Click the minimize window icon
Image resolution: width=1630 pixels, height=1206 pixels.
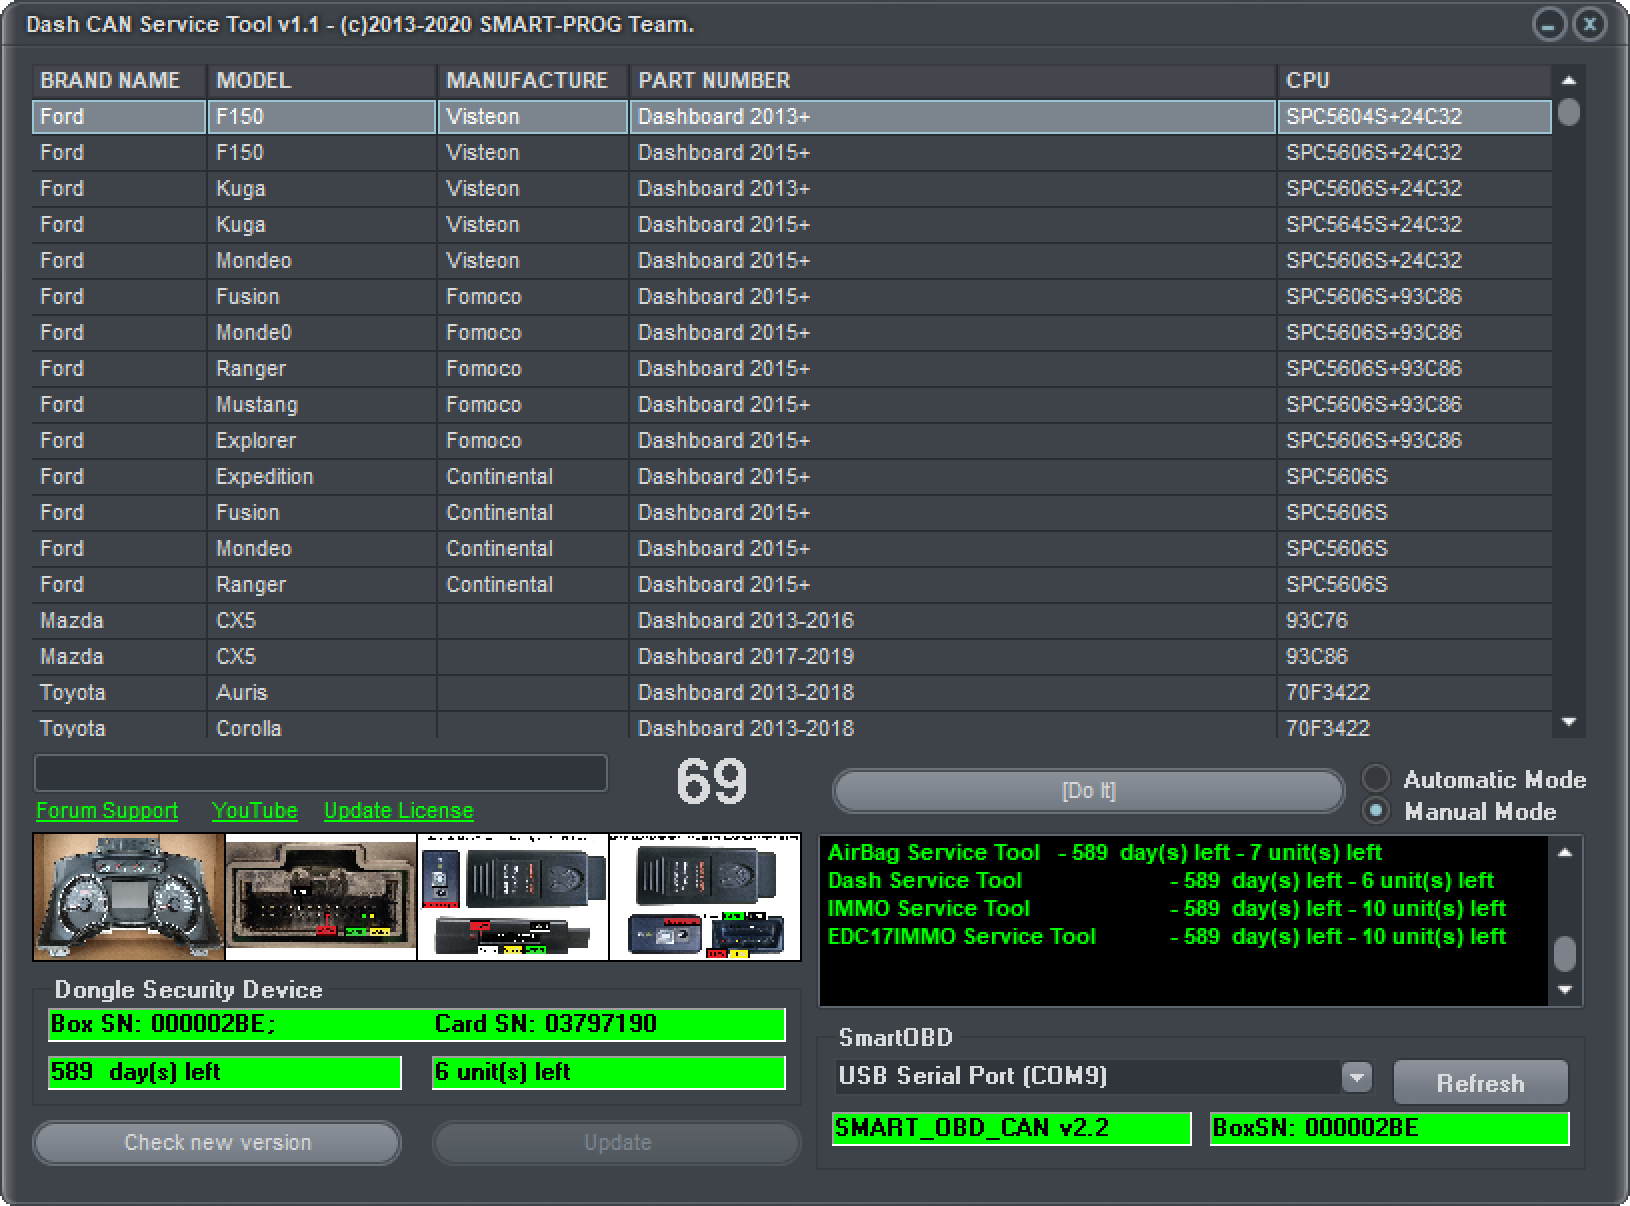[1551, 23]
